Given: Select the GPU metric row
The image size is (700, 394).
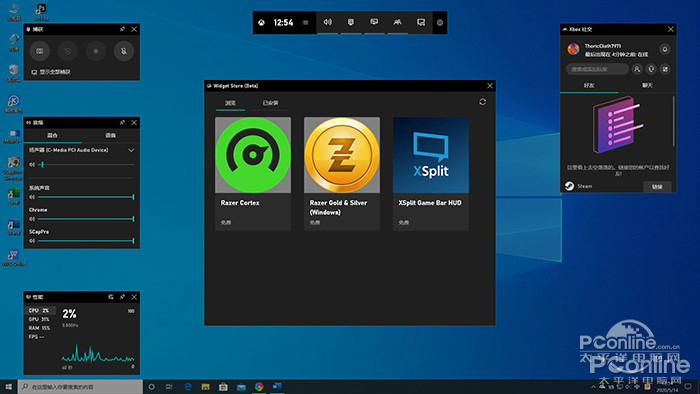Looking at the screenshot, I should (40, 319).
